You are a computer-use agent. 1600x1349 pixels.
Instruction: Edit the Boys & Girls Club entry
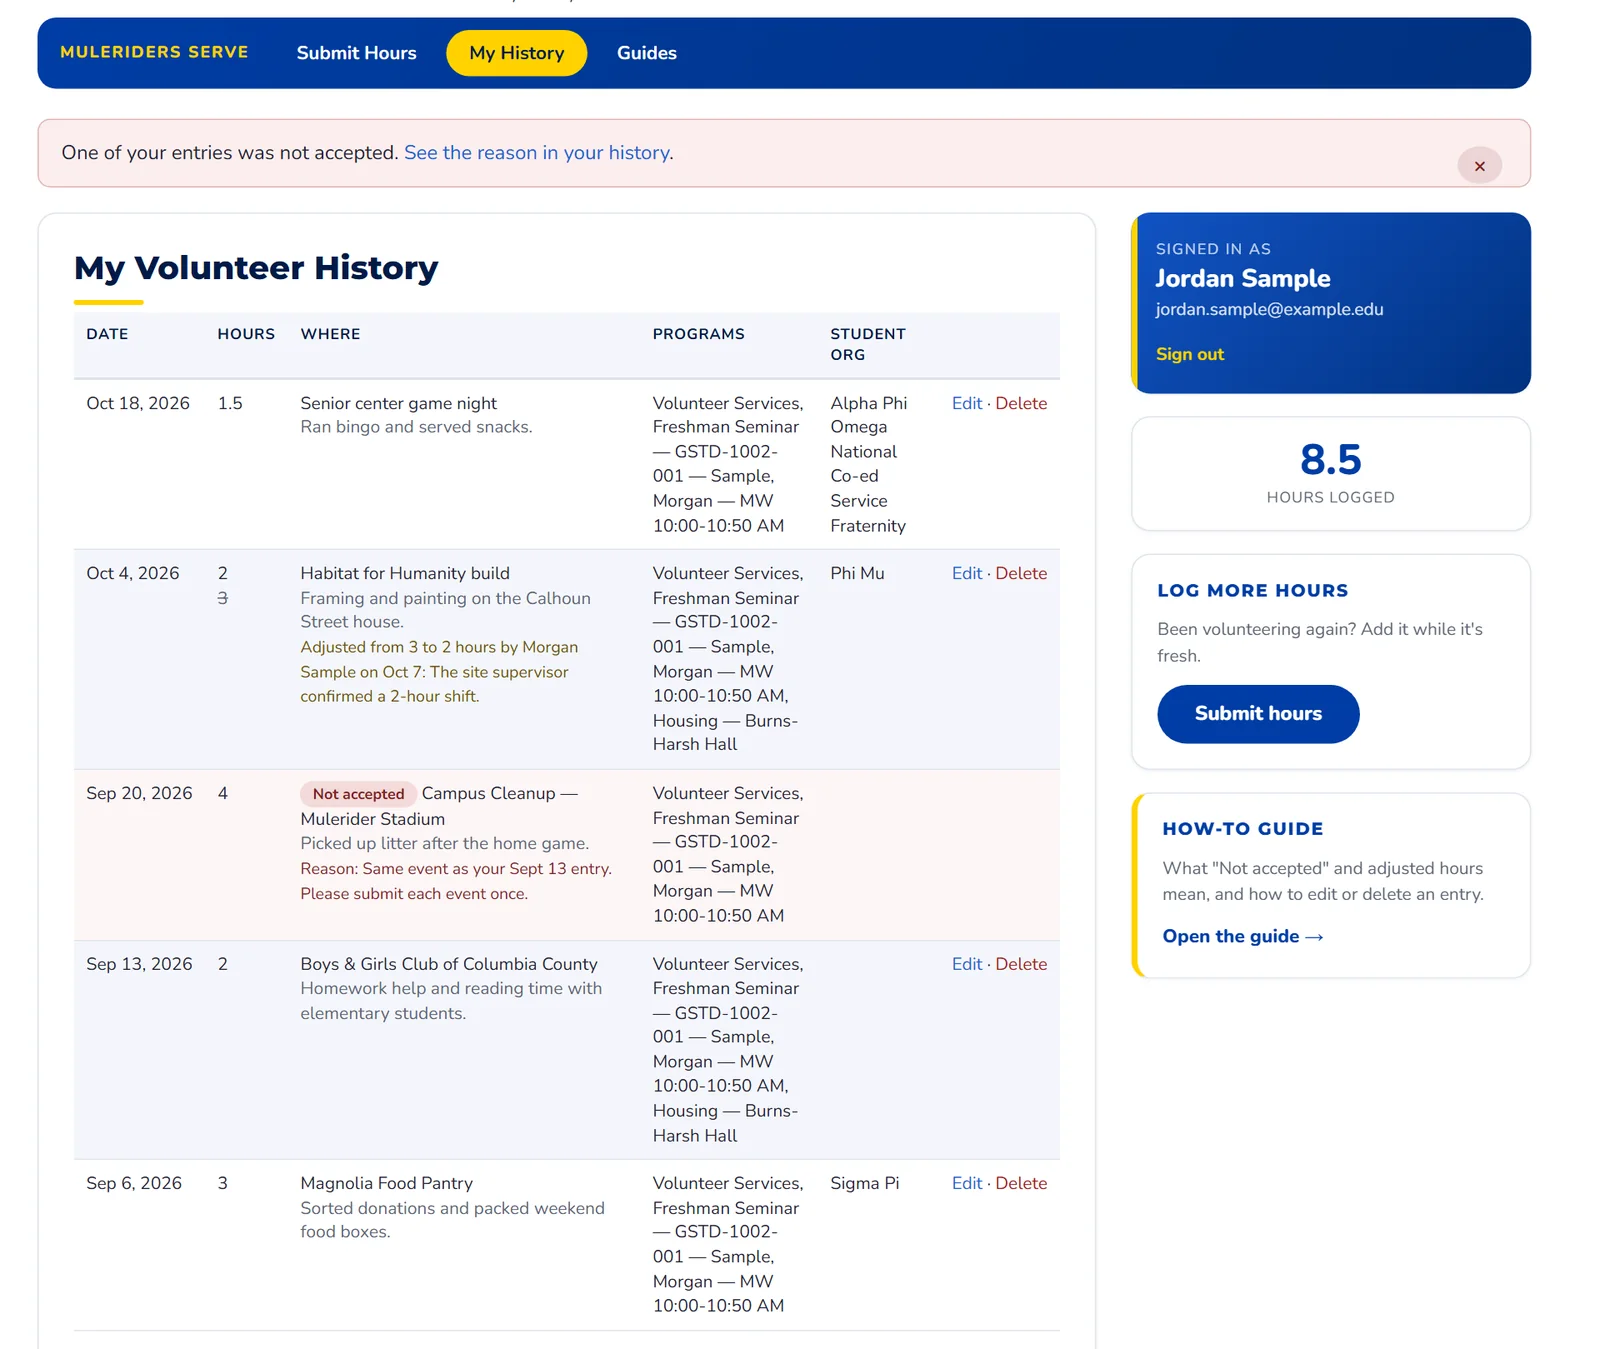coord(966,964)
